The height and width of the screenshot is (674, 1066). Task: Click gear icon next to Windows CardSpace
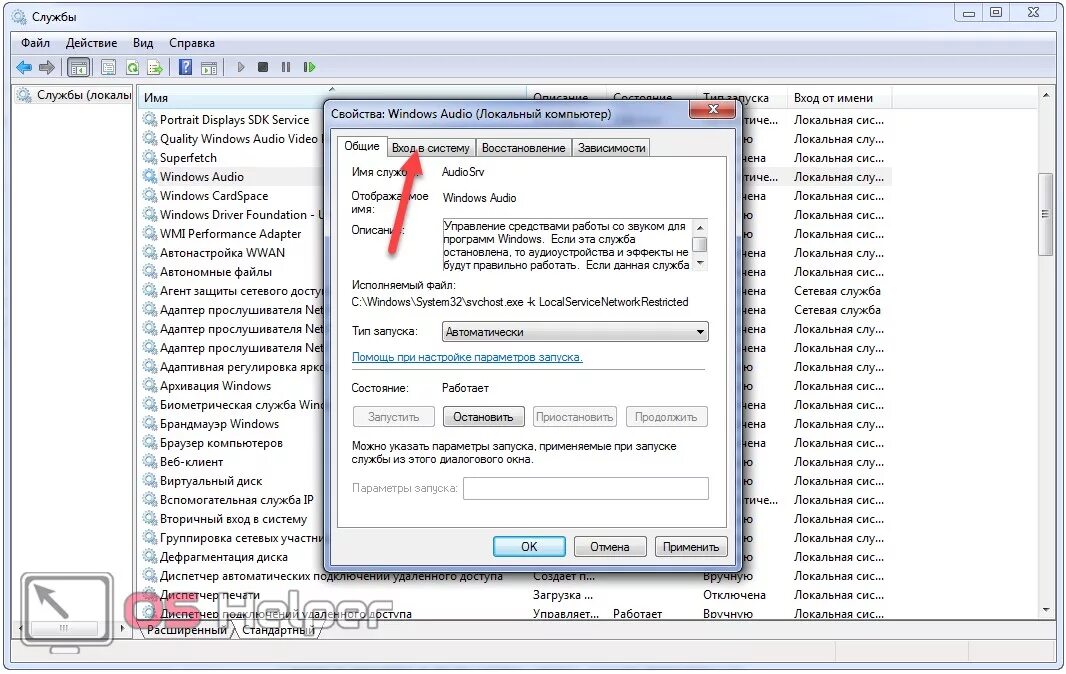coord(150,195)
